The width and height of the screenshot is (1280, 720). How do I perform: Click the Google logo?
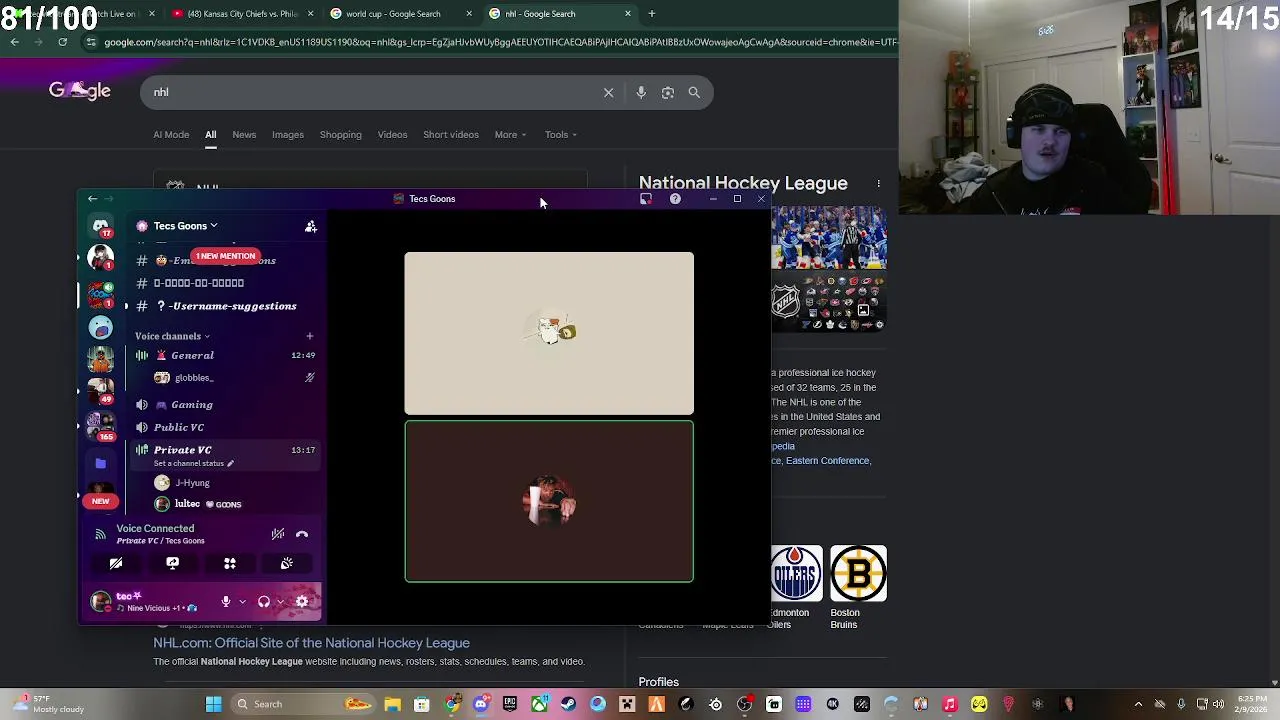[x=80, y=91]
